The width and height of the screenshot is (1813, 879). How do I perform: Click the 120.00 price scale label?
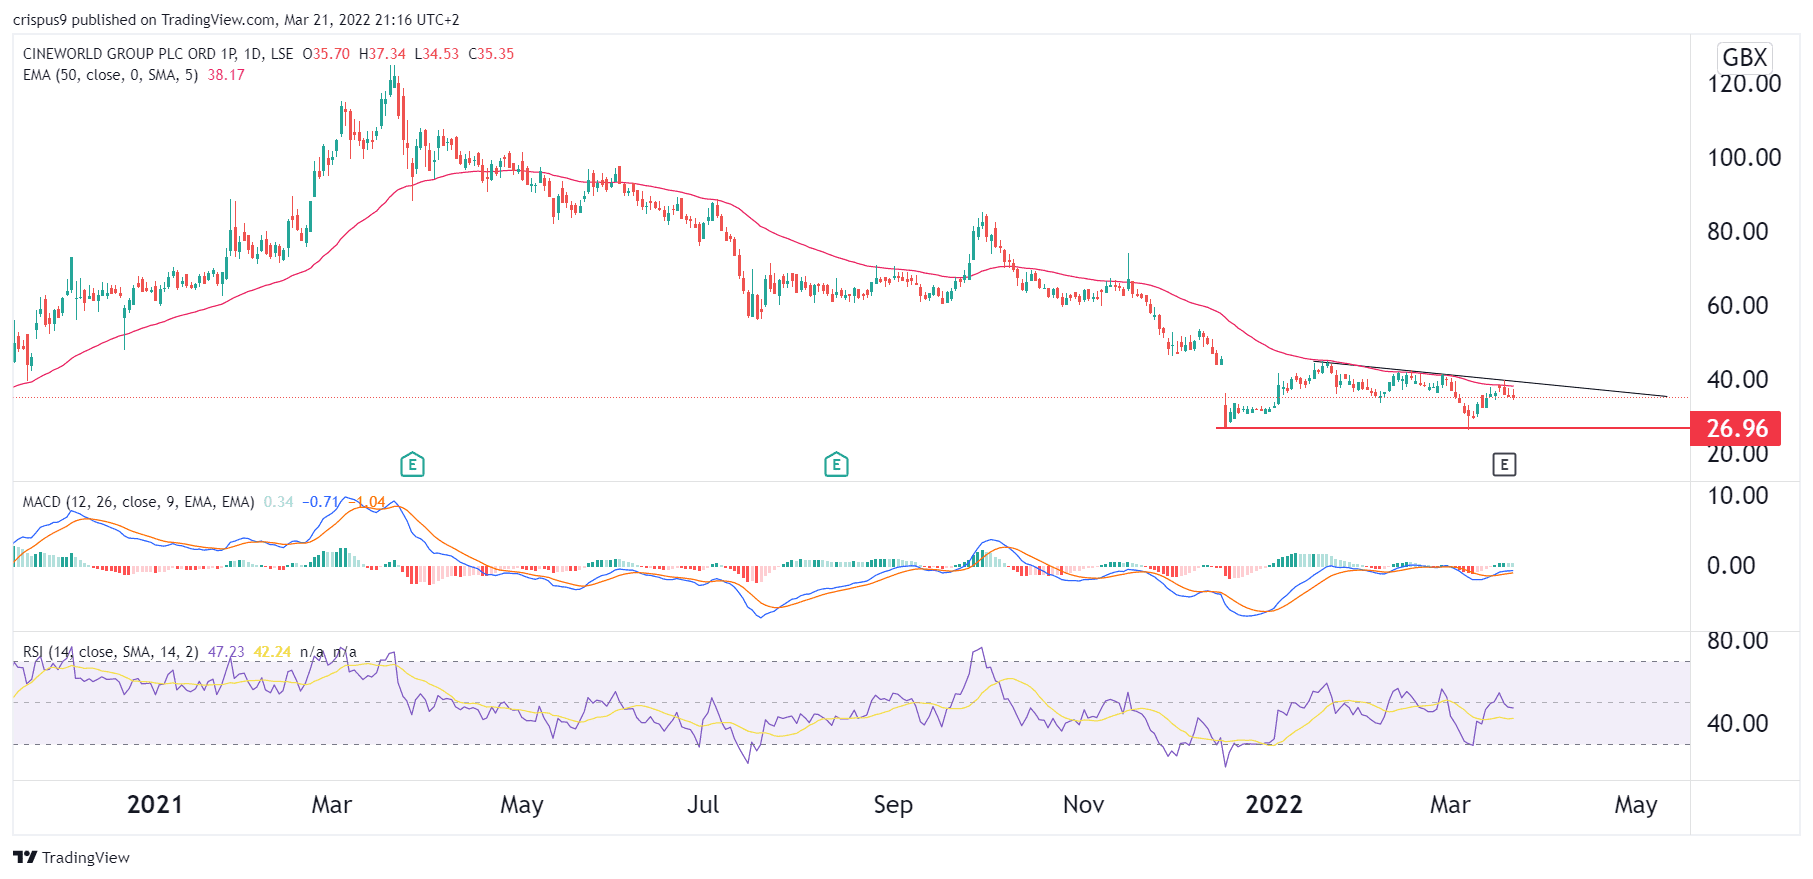tap(1743, 84)
